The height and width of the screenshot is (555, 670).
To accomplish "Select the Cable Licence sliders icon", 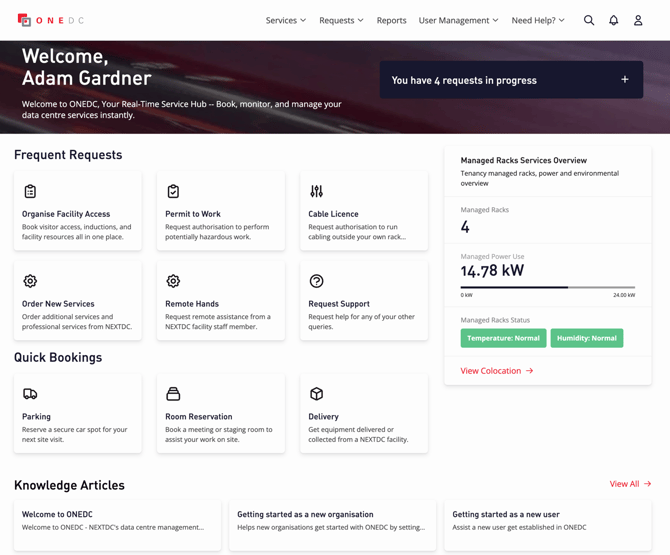I will 317,191.
